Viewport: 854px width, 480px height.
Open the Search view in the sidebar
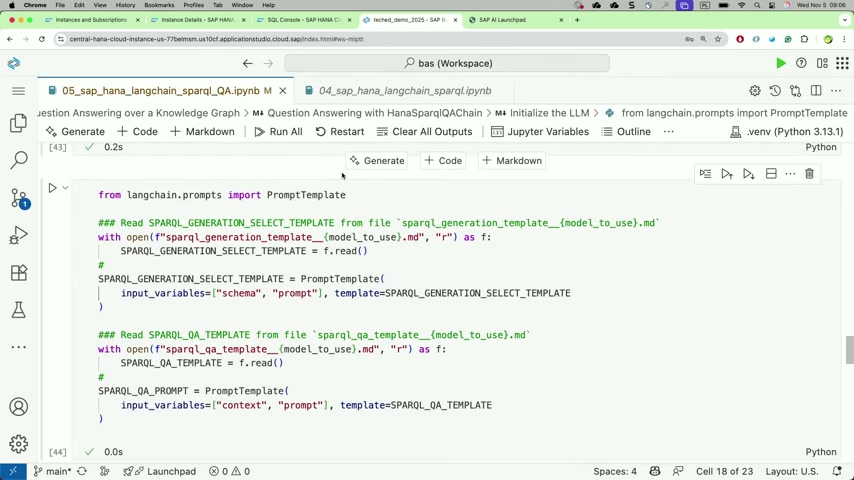(x=19, y=160)
